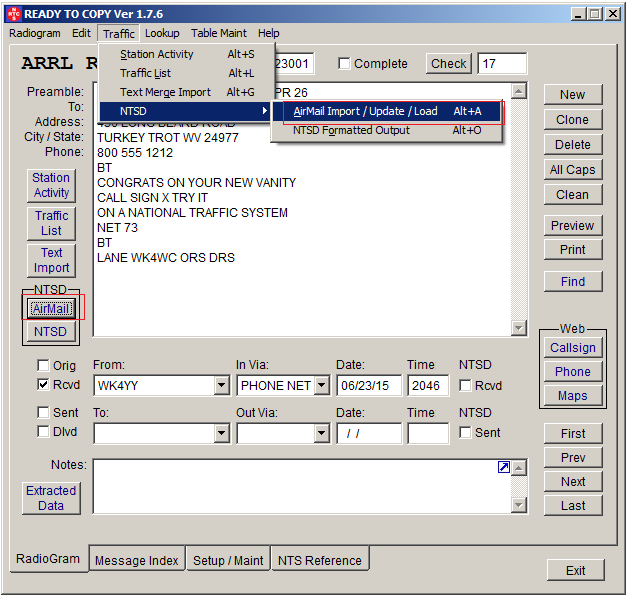Toggle the NTSD Rcvd checkbox

[x=465, y=385]
